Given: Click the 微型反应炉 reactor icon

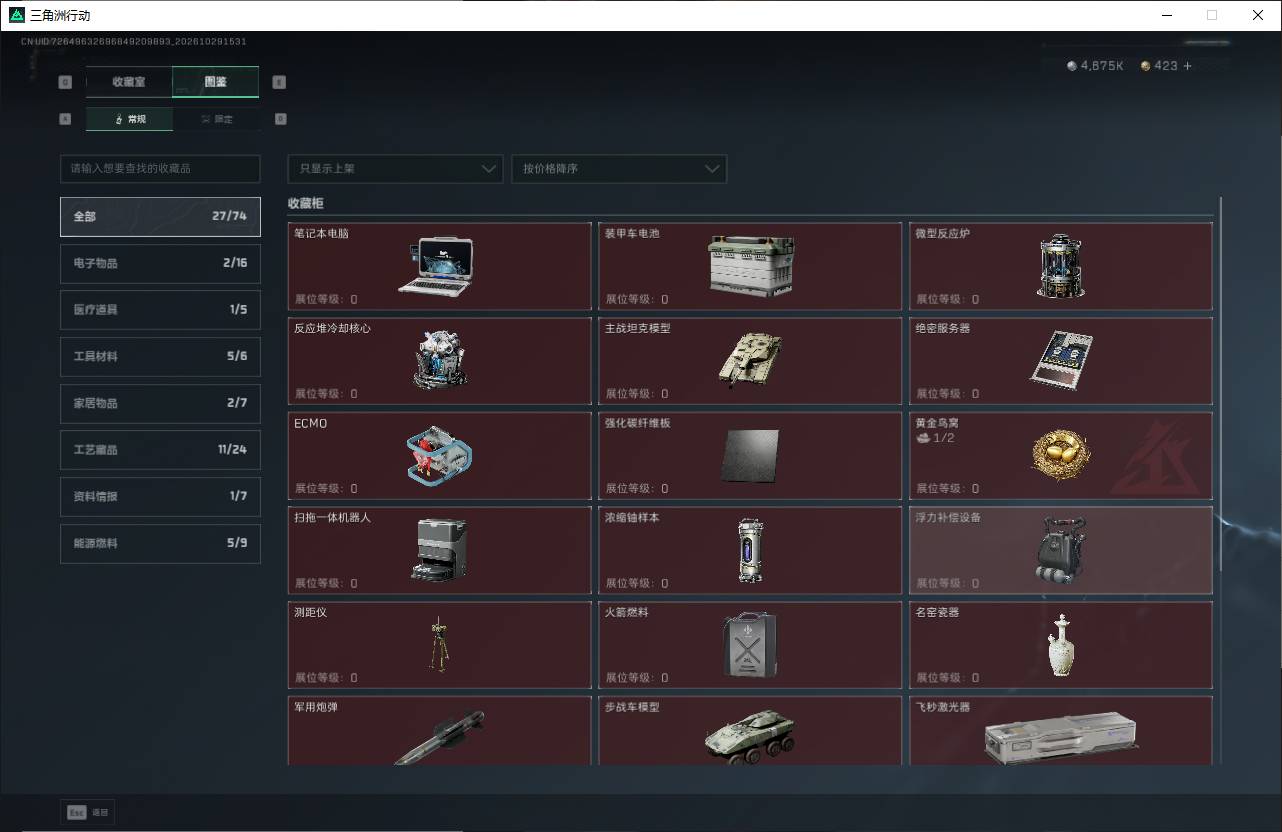Looking at the screenshot, I should tap(1060, 266).
